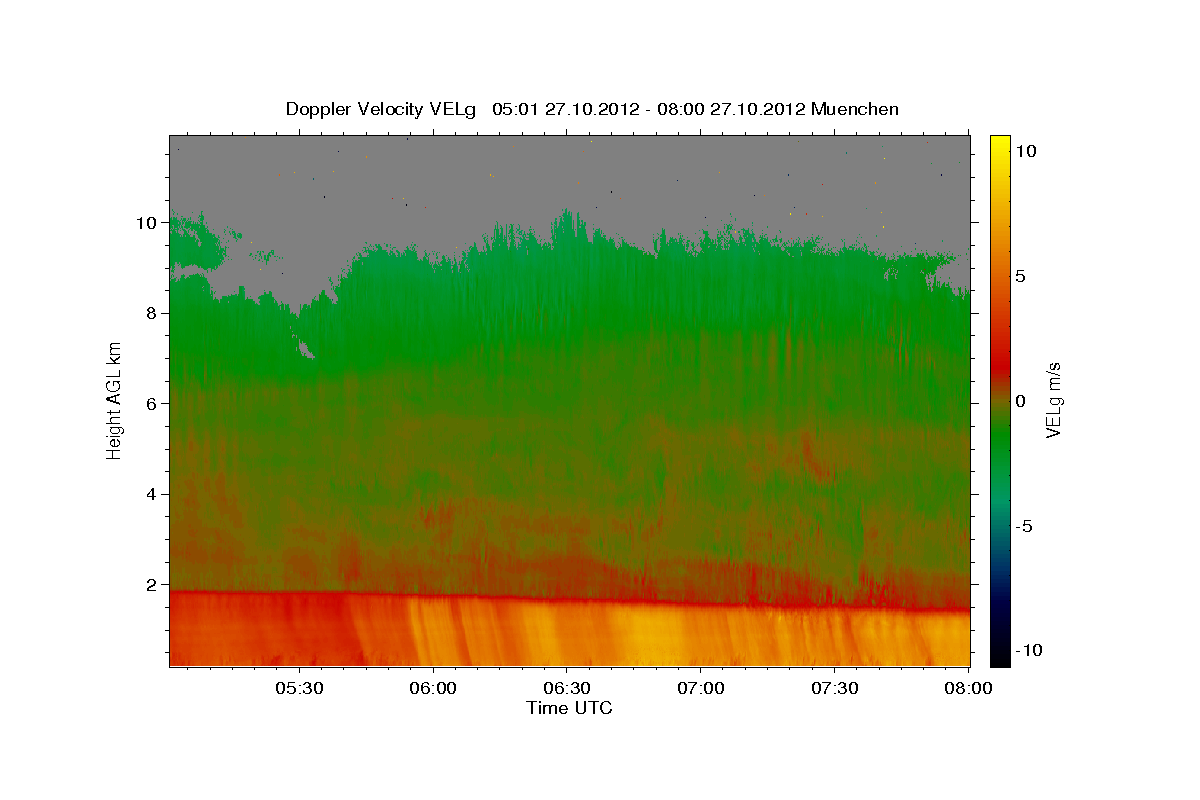Select the 05:30 time tick label
The height and width of the screenshot is (800, 1200).
coord(299,688)
